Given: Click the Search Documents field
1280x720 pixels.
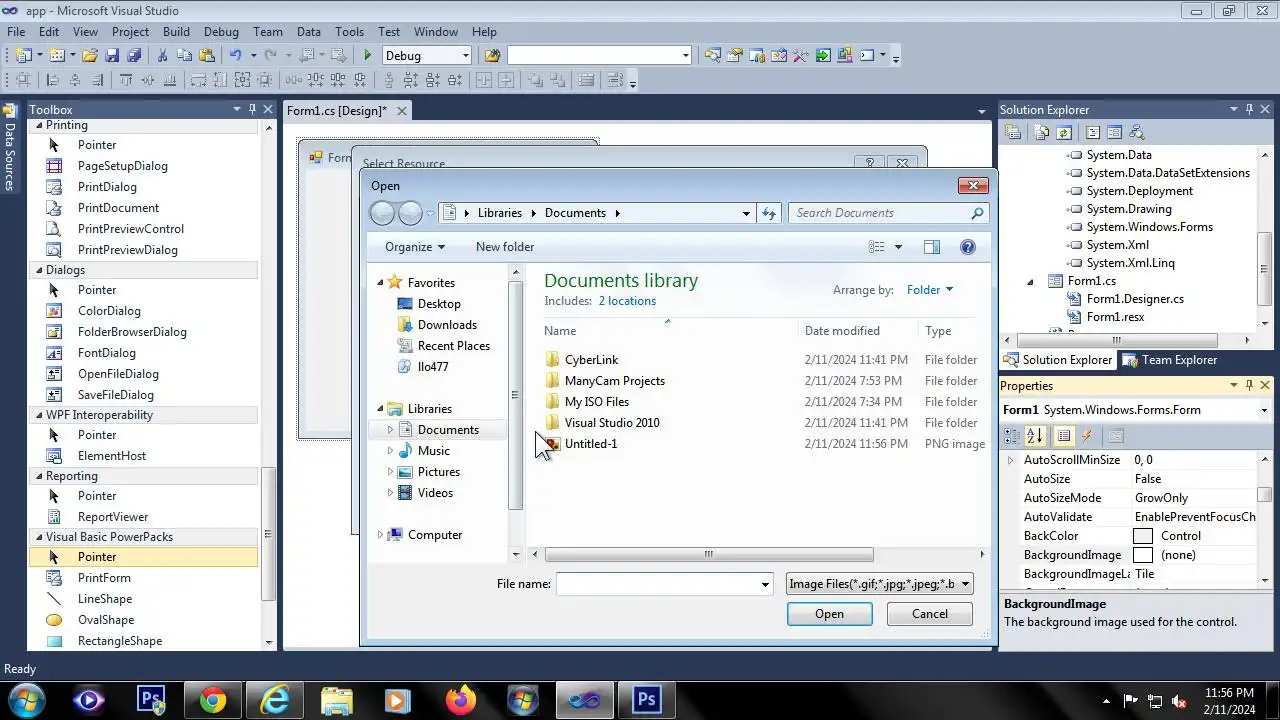Looking at the screenshot, I should [888, 213].
